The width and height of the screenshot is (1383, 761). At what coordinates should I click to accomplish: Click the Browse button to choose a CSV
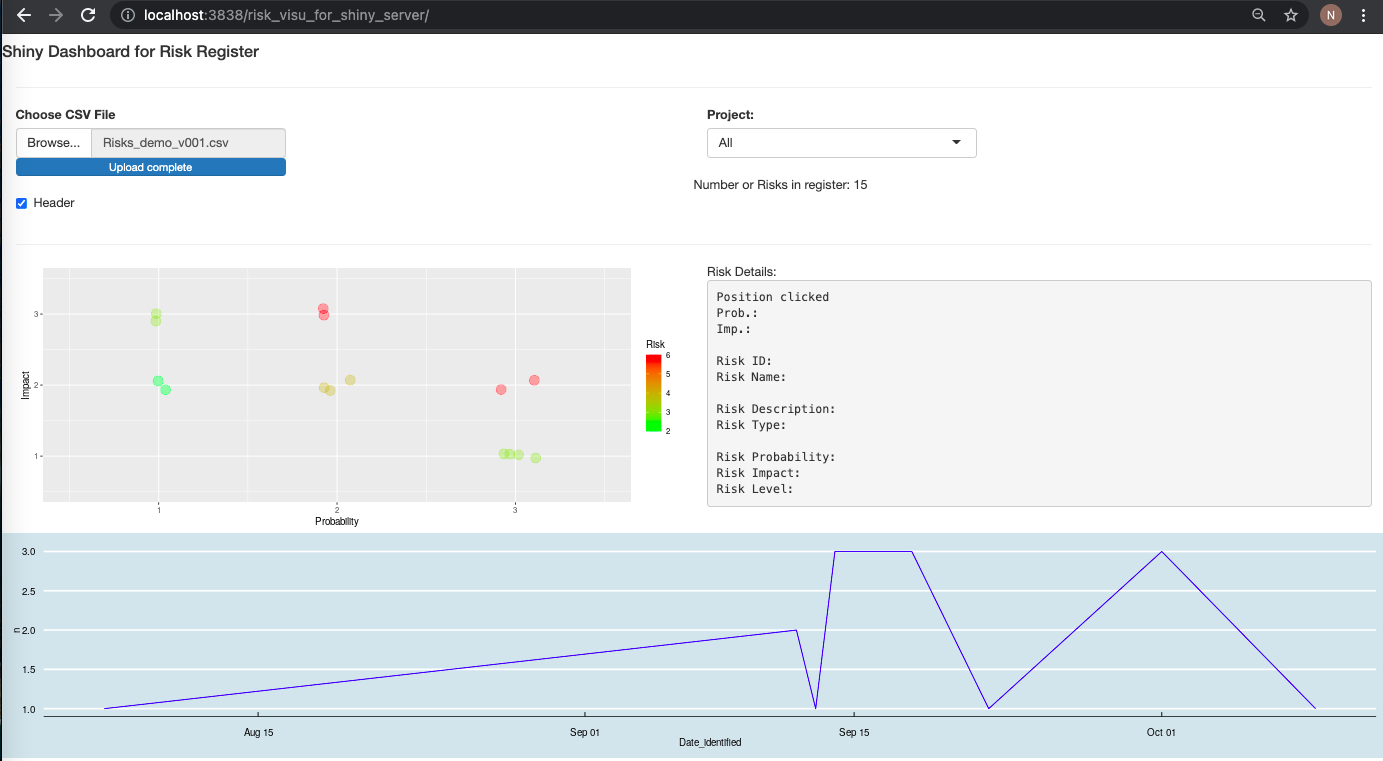[x=53, y=142]
